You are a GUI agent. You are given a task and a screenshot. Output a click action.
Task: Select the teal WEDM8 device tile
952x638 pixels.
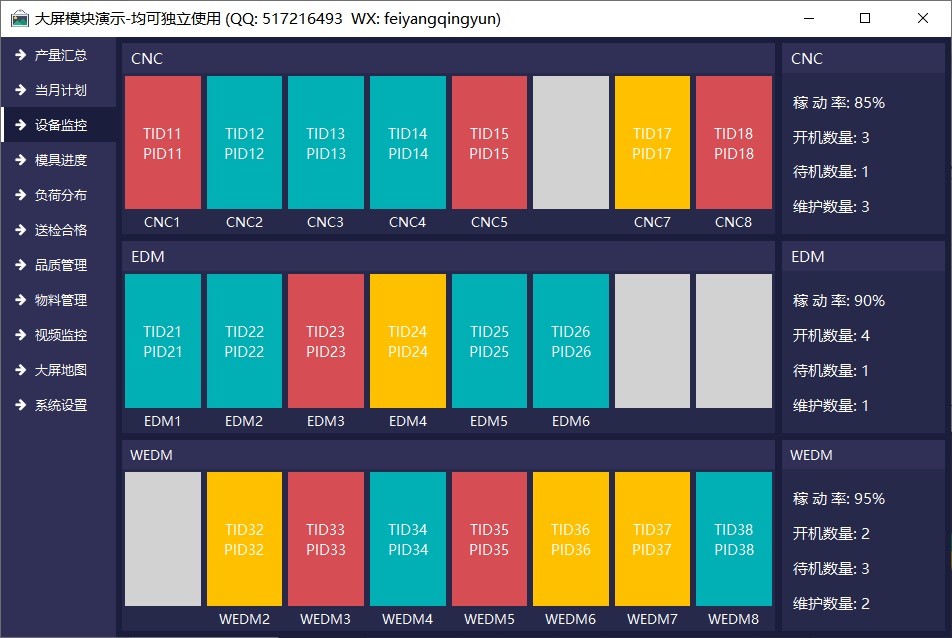pyautogui.click(x=733, y=539)
